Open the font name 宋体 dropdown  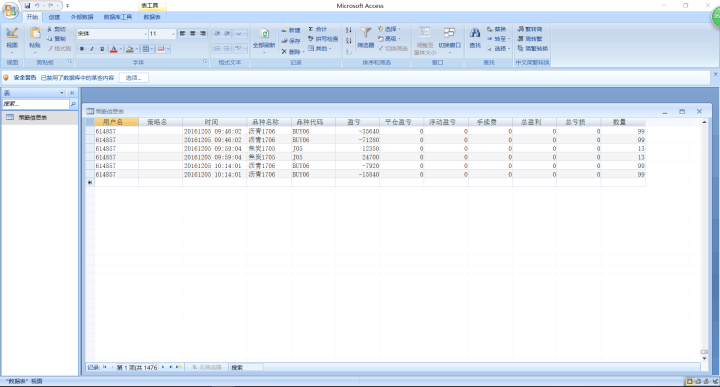point(146,34)
